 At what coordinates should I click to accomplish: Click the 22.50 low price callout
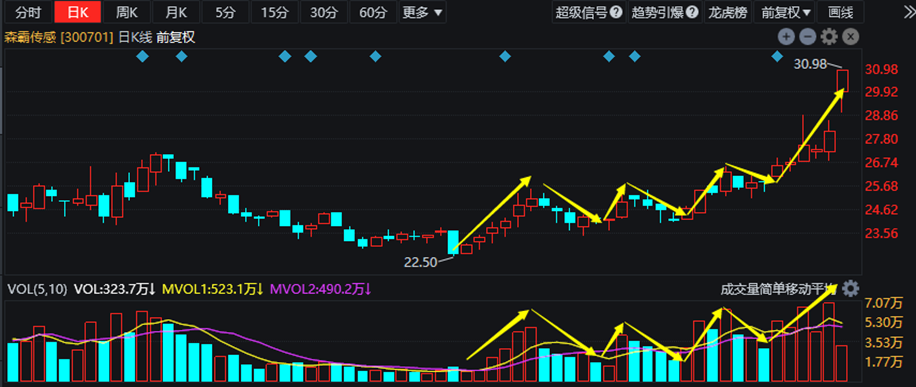pyautogui.click(x=421, y=262)
